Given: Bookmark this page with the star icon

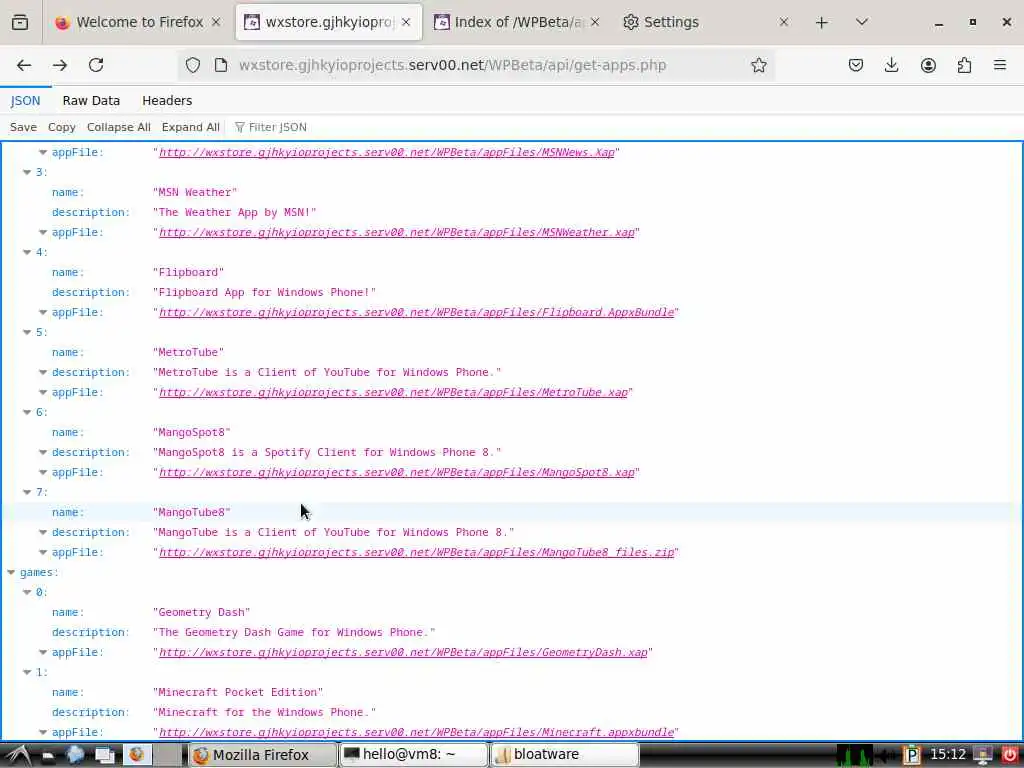Looking at the screenshot, I should 758,65.
